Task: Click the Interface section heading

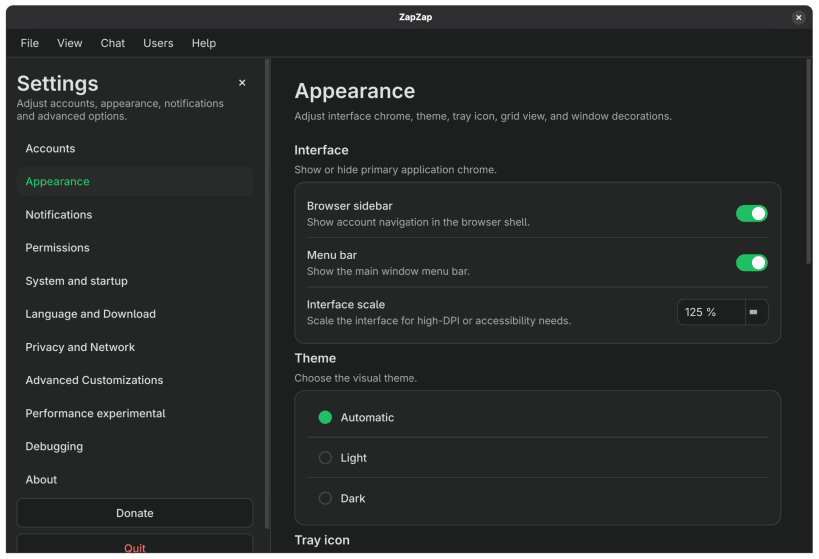Action: 321,150
